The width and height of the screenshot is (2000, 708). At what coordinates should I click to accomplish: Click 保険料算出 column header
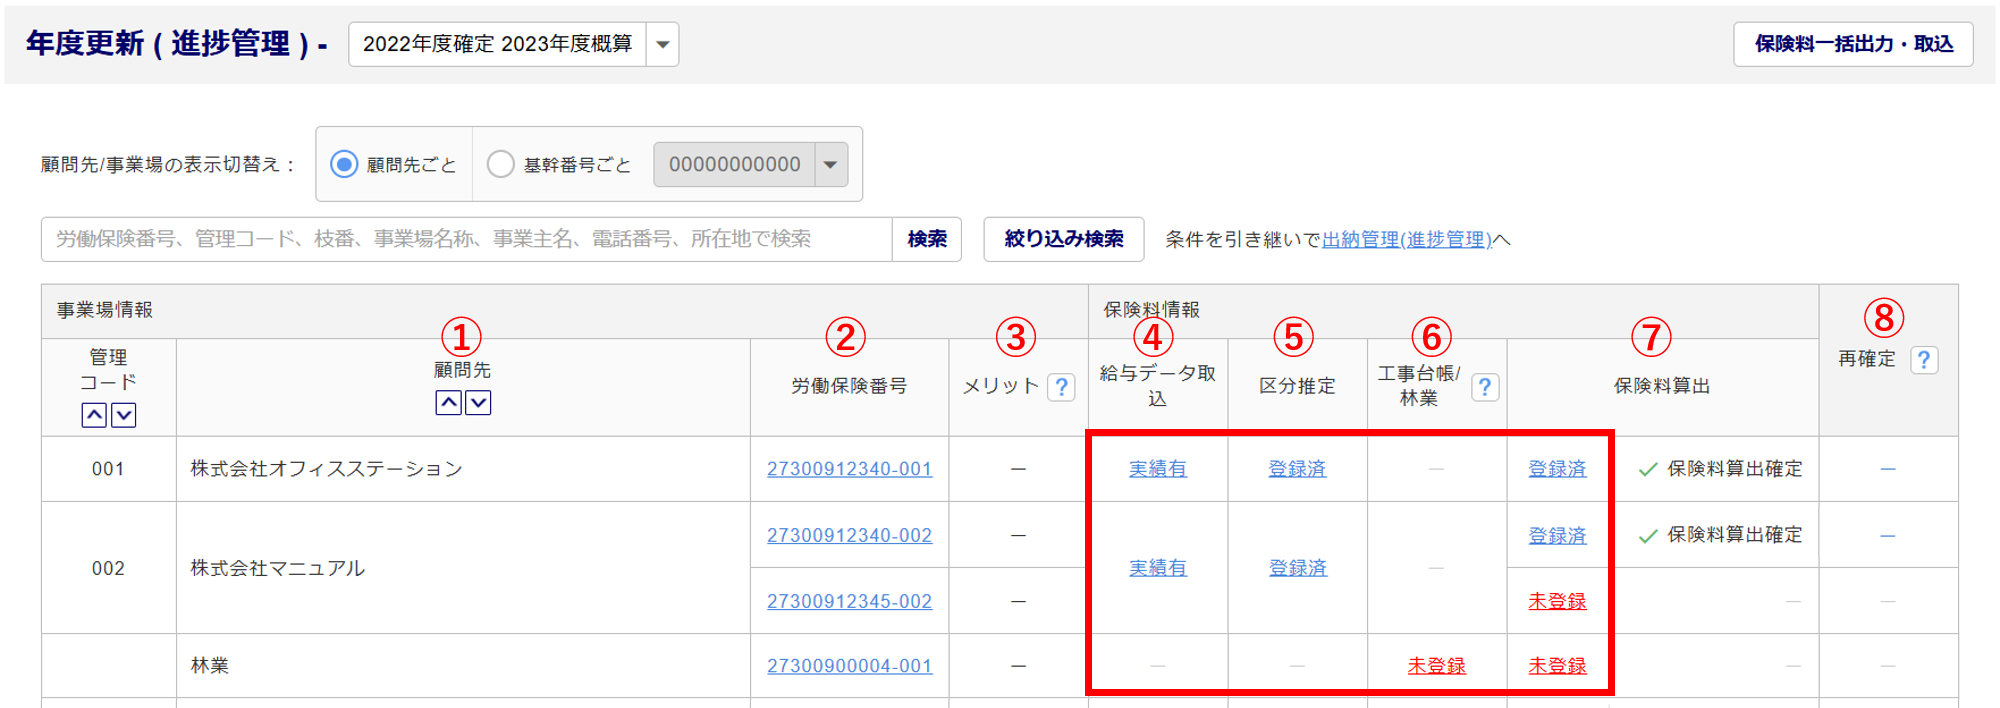(x=1662, y=386)
